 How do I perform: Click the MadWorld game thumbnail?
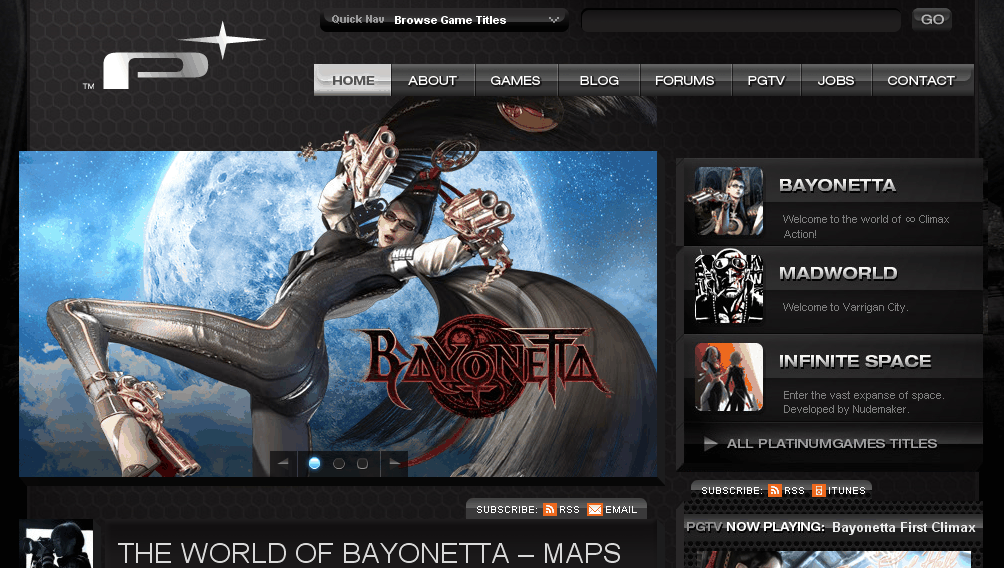tap(729, 289)
